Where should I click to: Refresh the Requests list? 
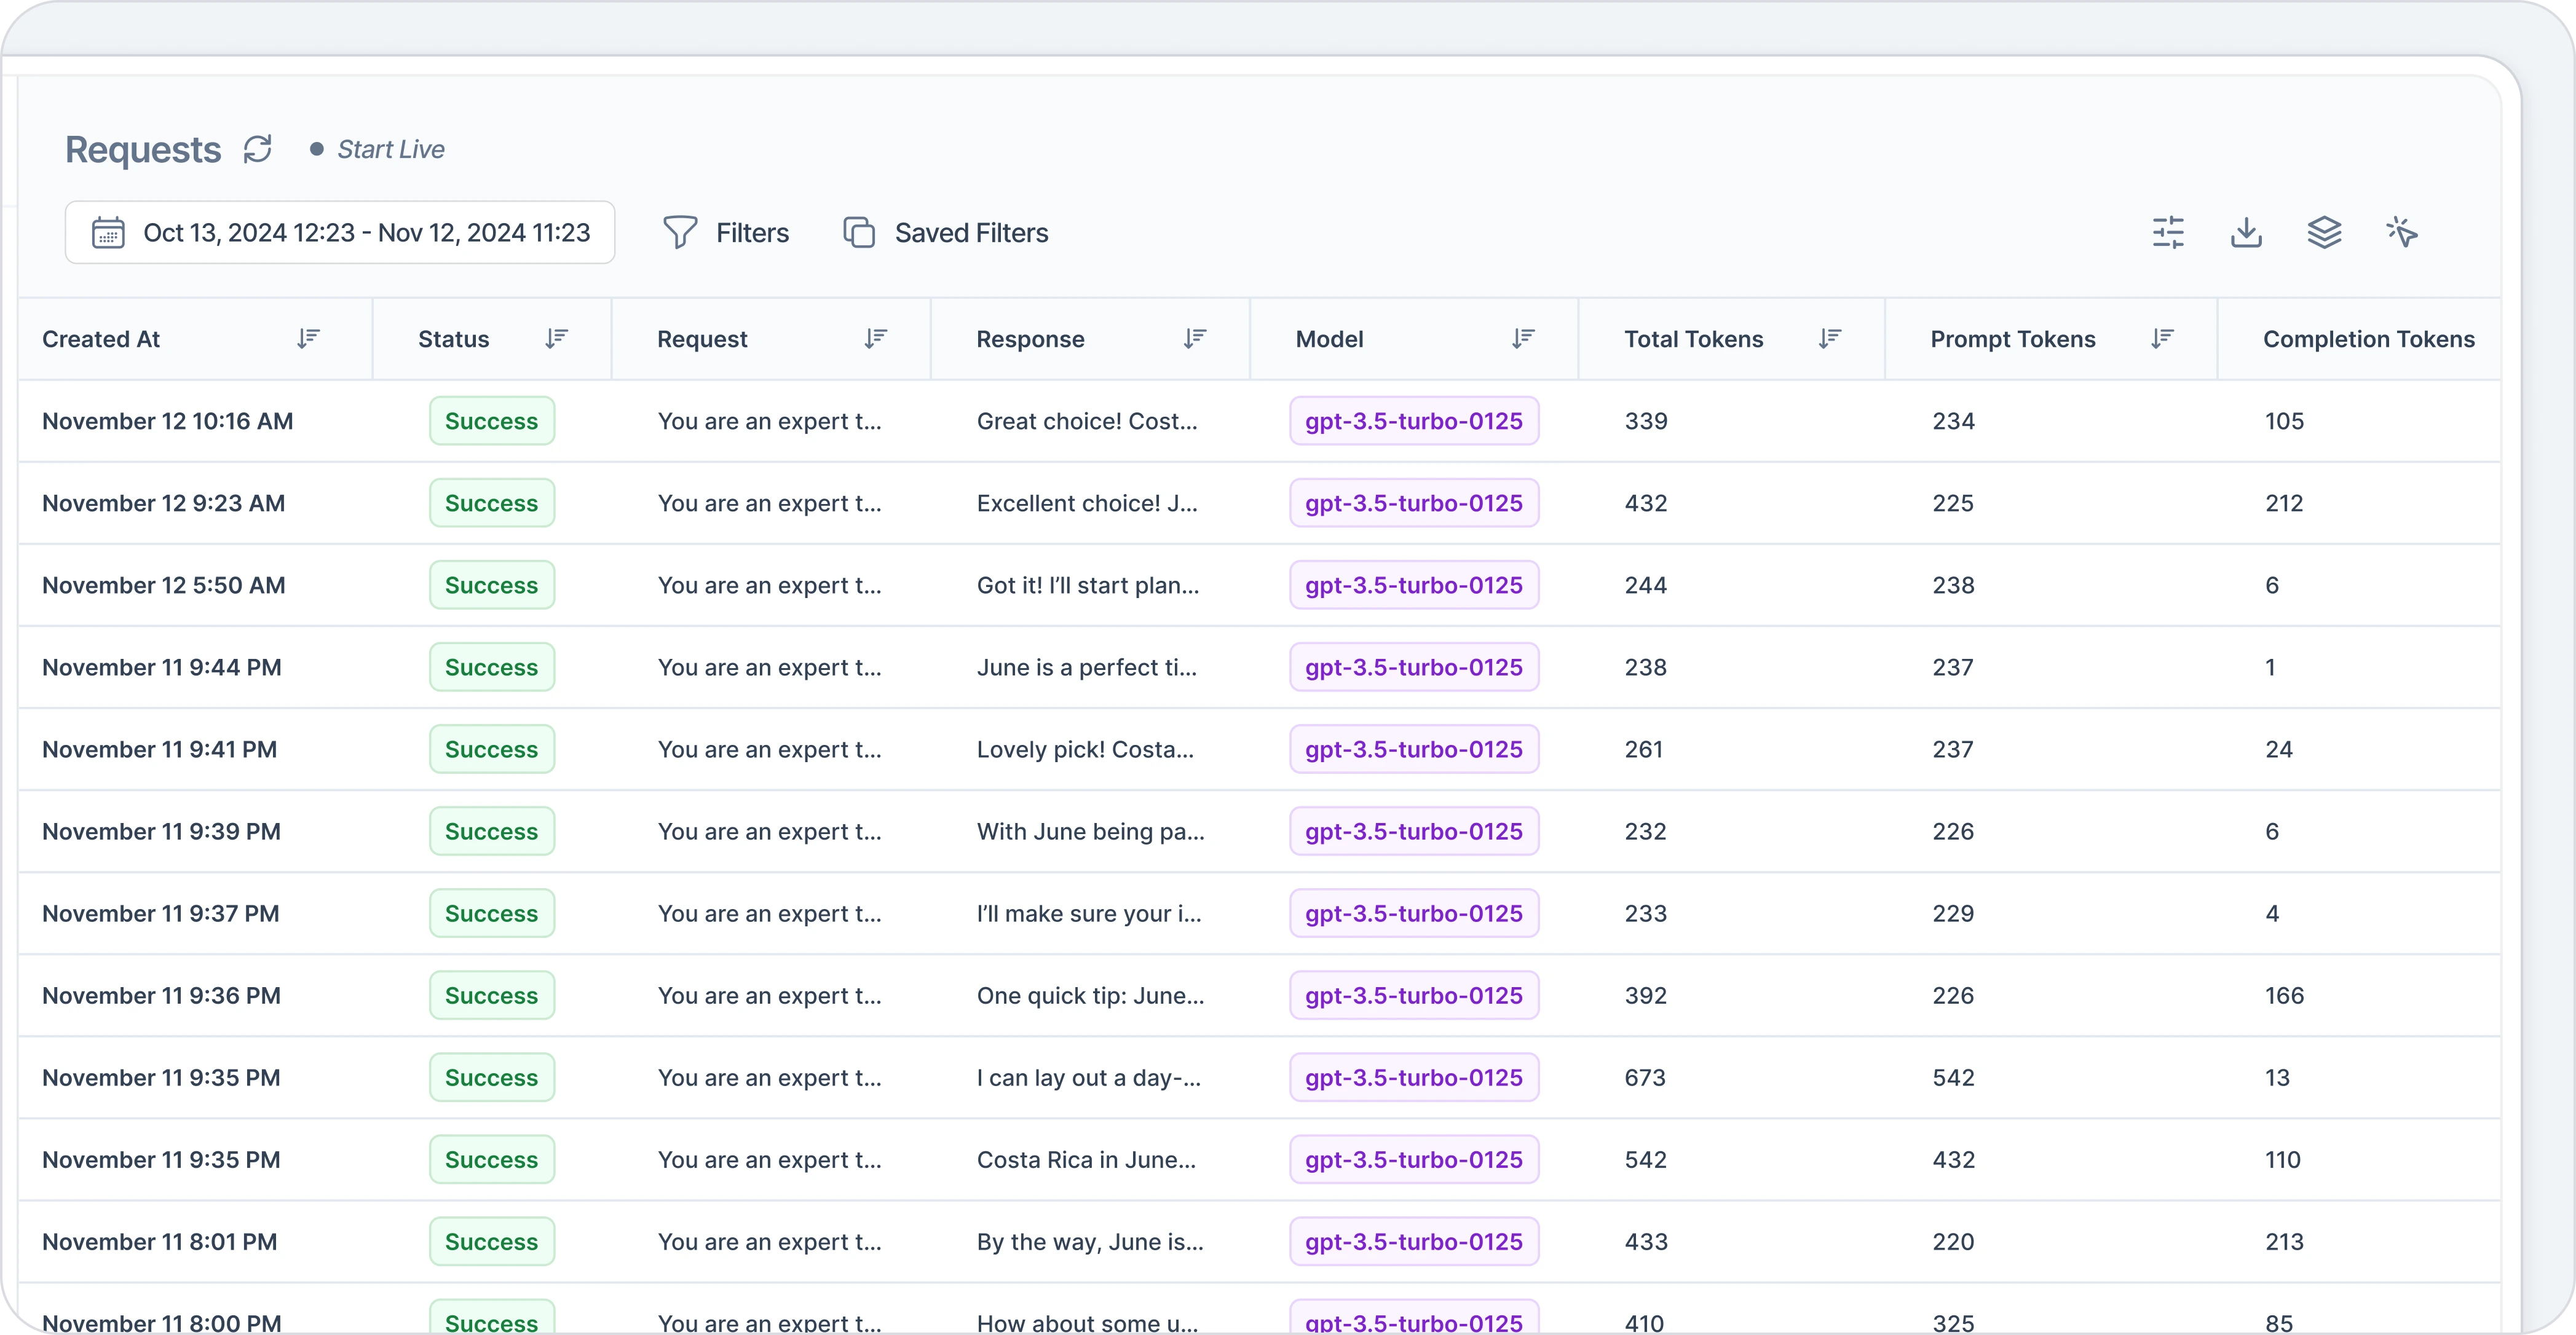(258, 149)
